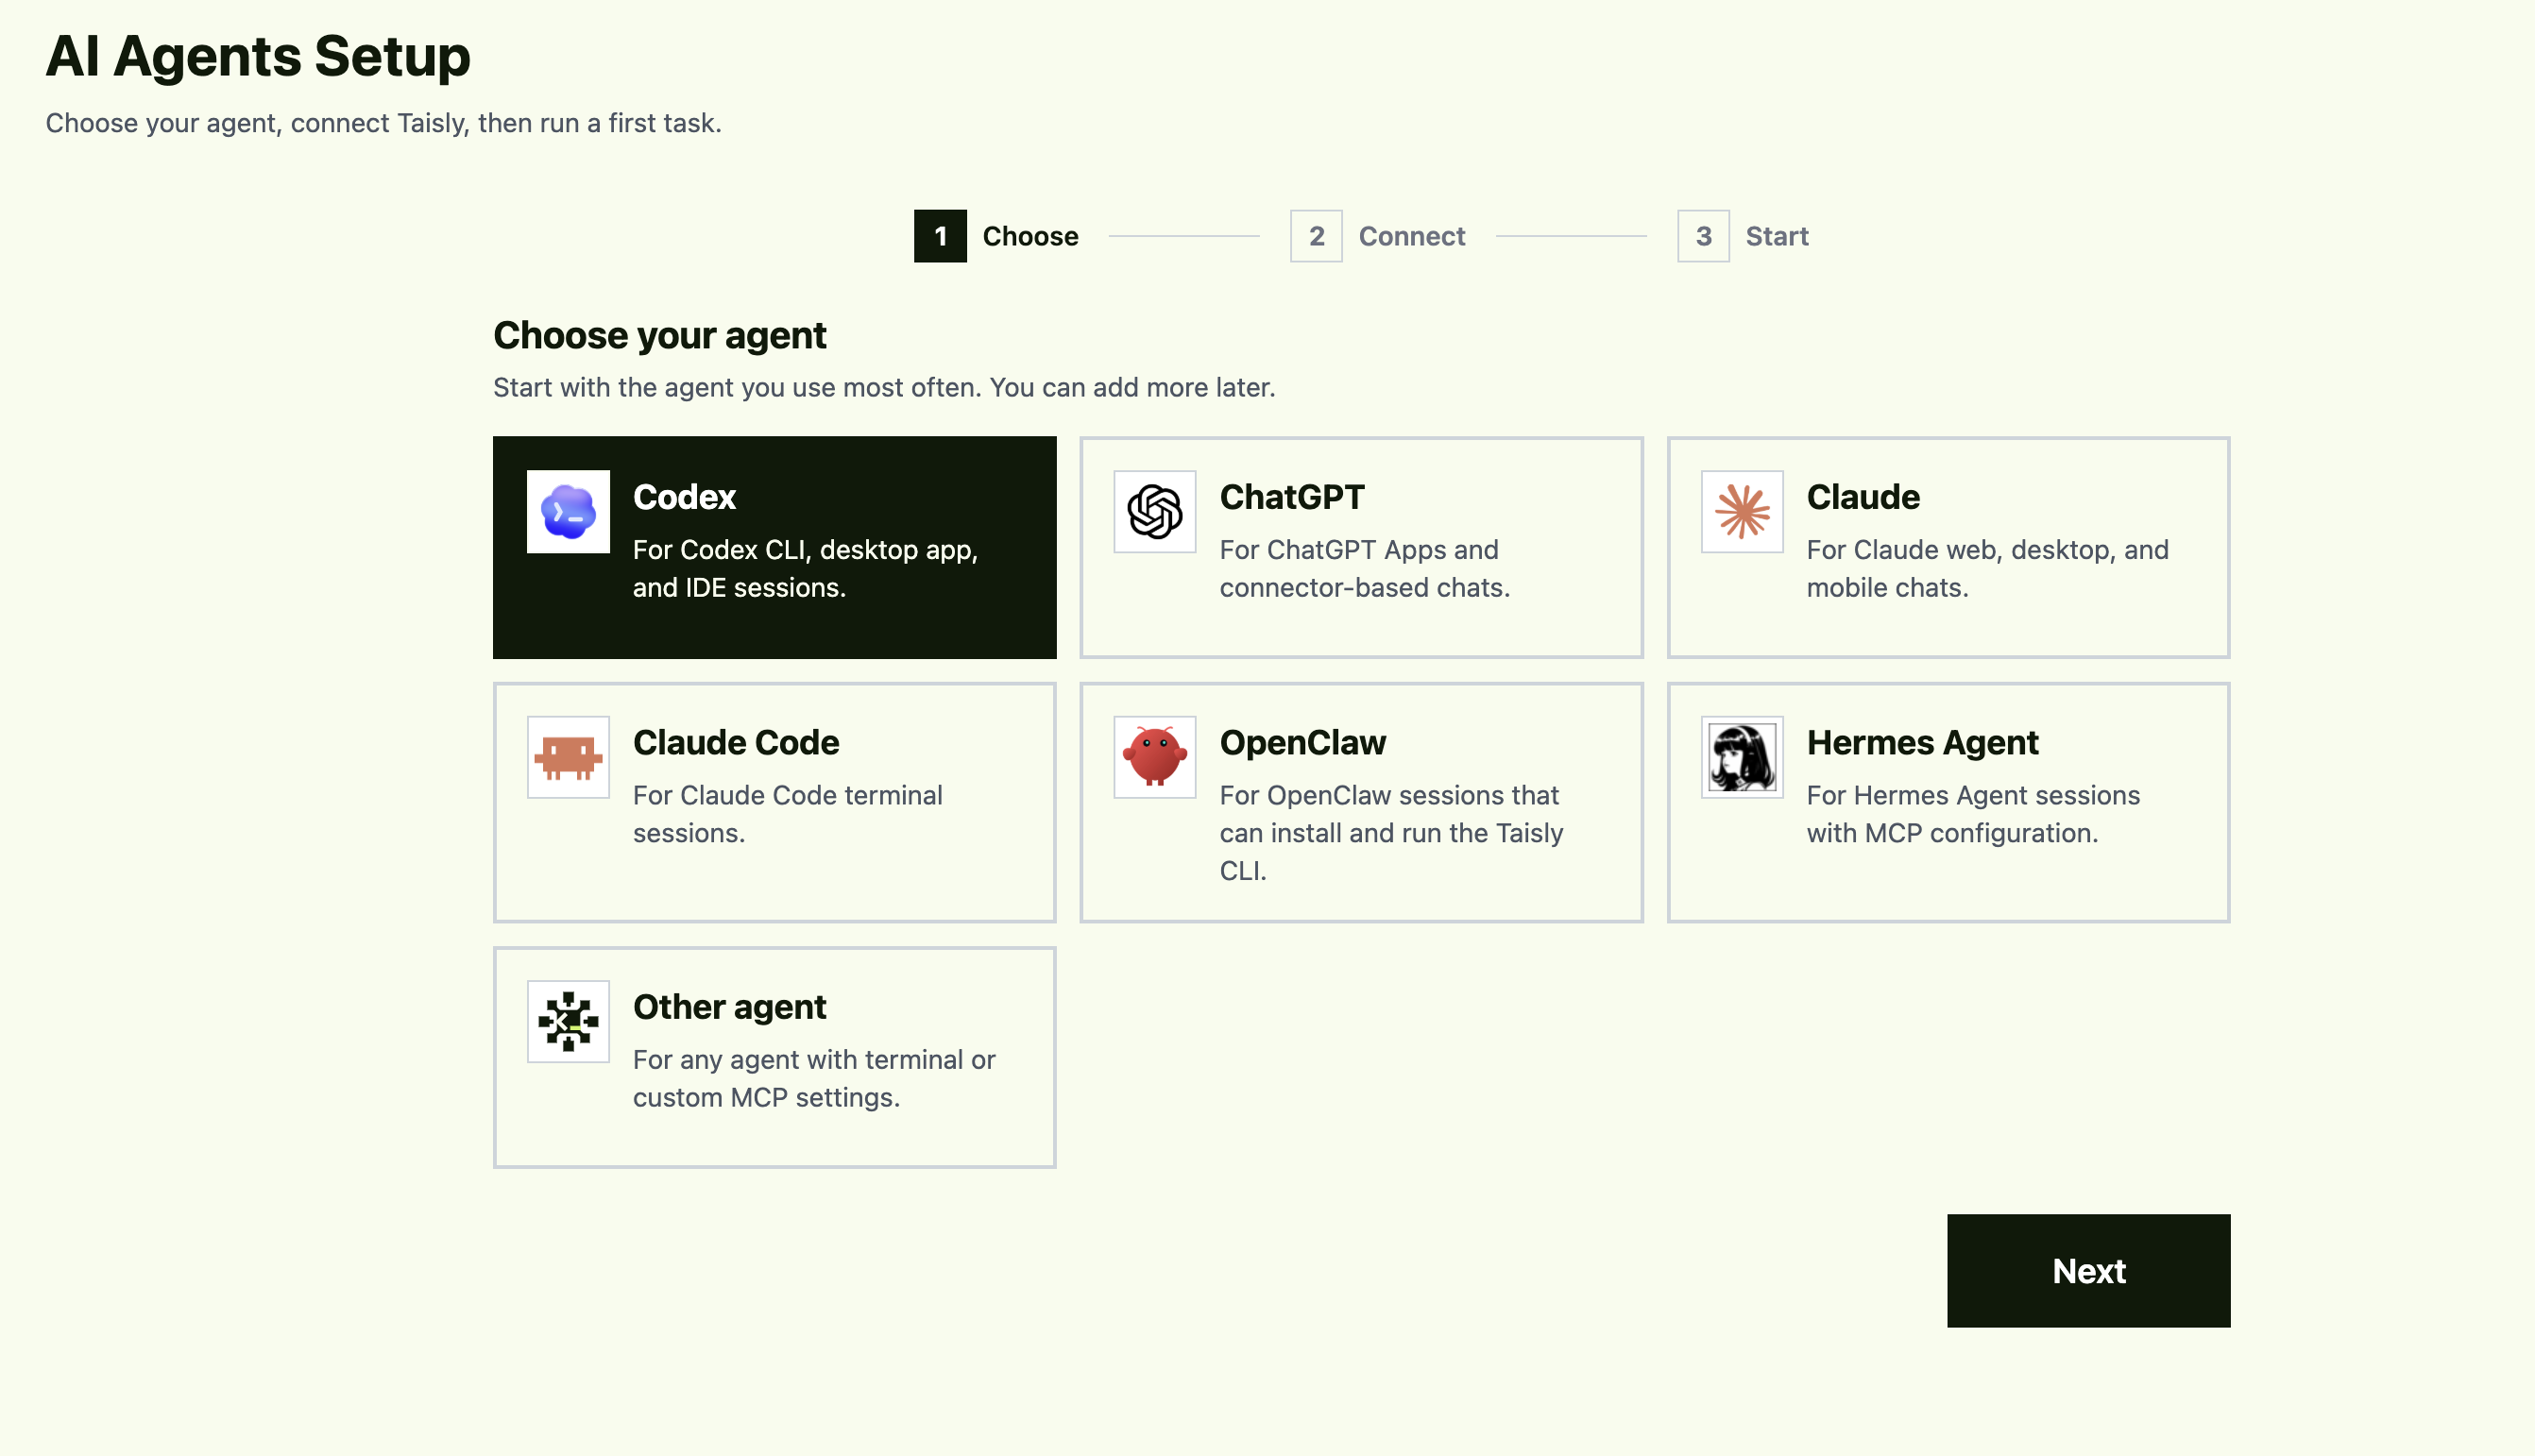Pick the Hermes Agent title
This screenshot has height=1456, width=2535.
pyautogui.click(x=1922, y=742)
